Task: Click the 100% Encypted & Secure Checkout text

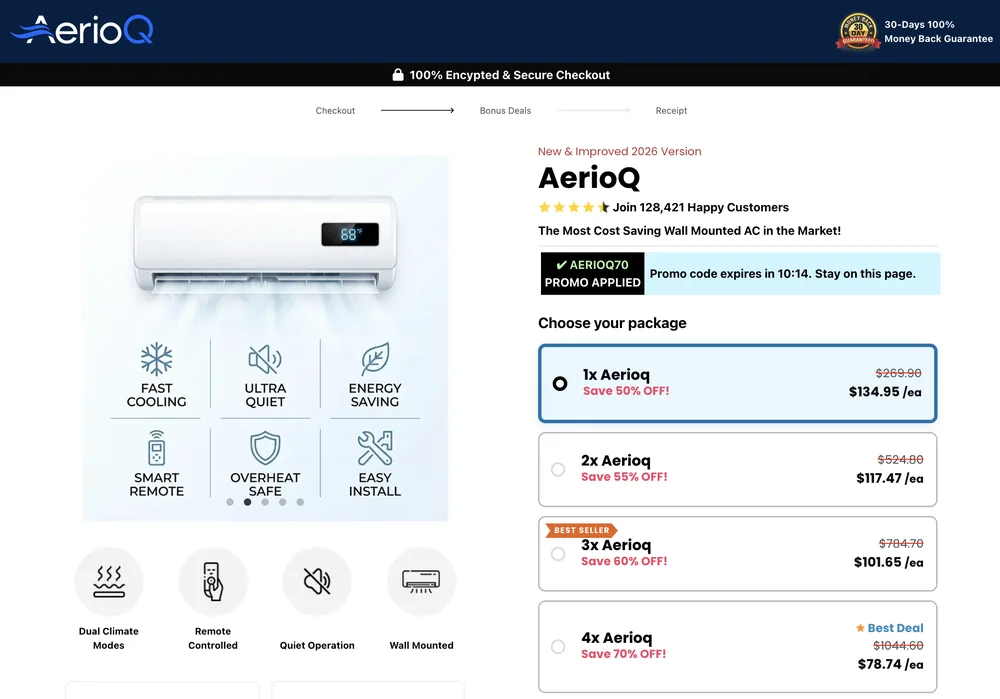Action: click(510, 75)
